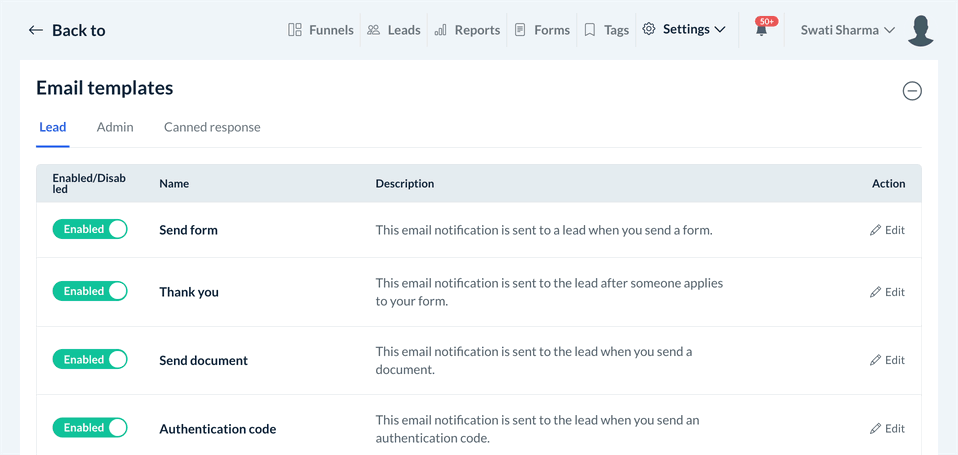Switch to the Admin tab
Screen dimensions: 958x455
[x=115, y=127]
